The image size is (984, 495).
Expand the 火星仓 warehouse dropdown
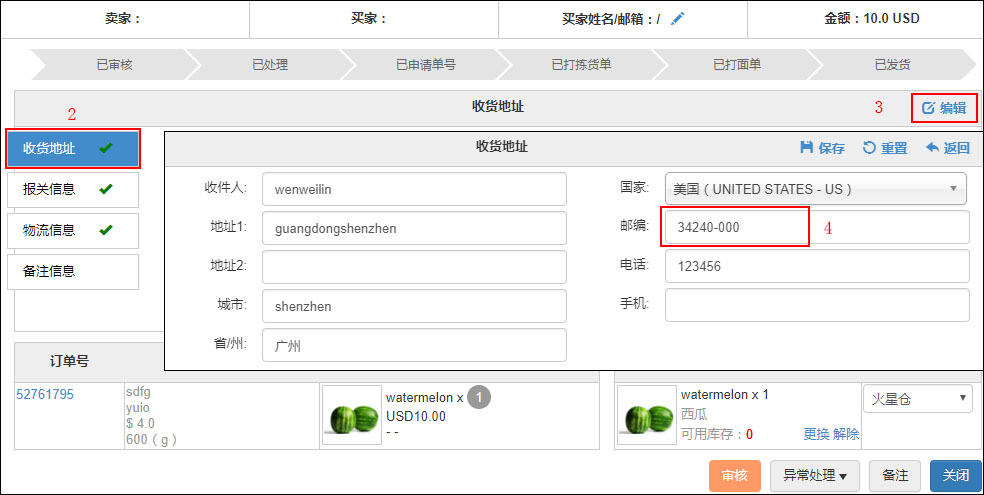click(x=917, y=399)
